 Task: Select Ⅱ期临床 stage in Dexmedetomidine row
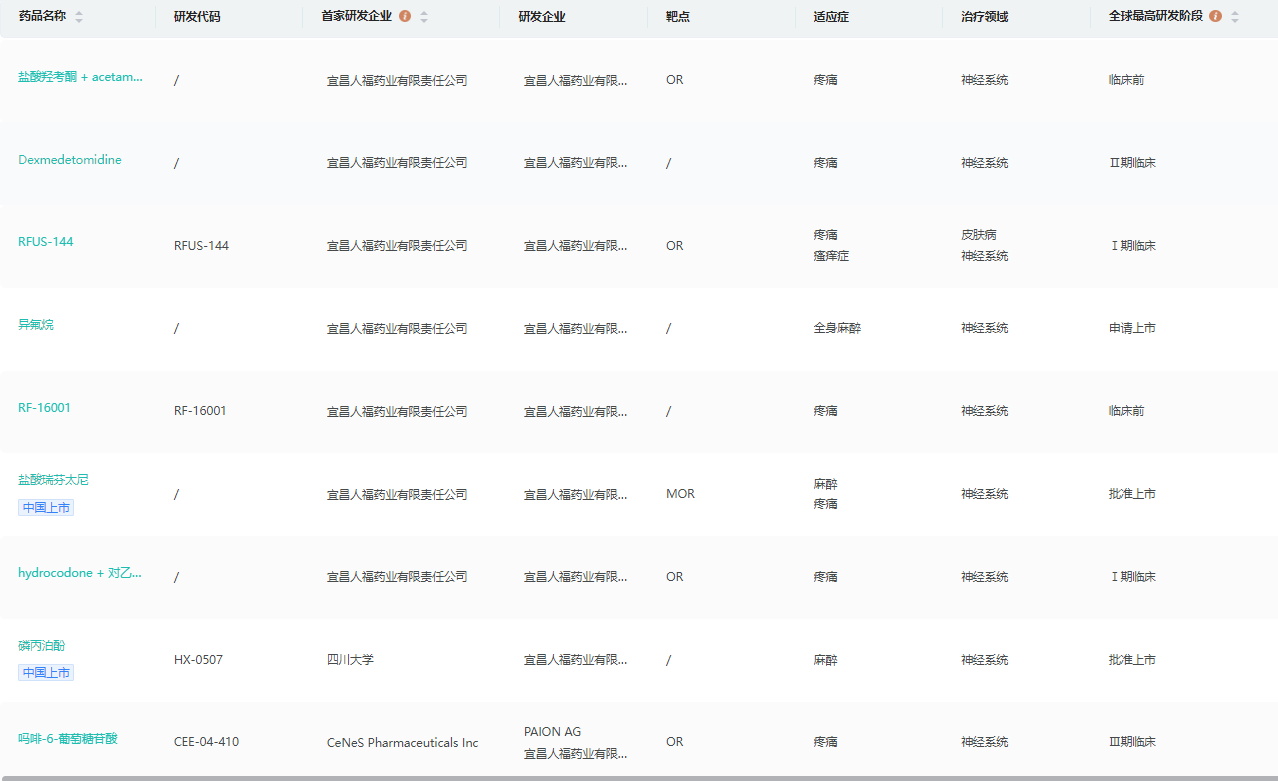pos(1133,163)
